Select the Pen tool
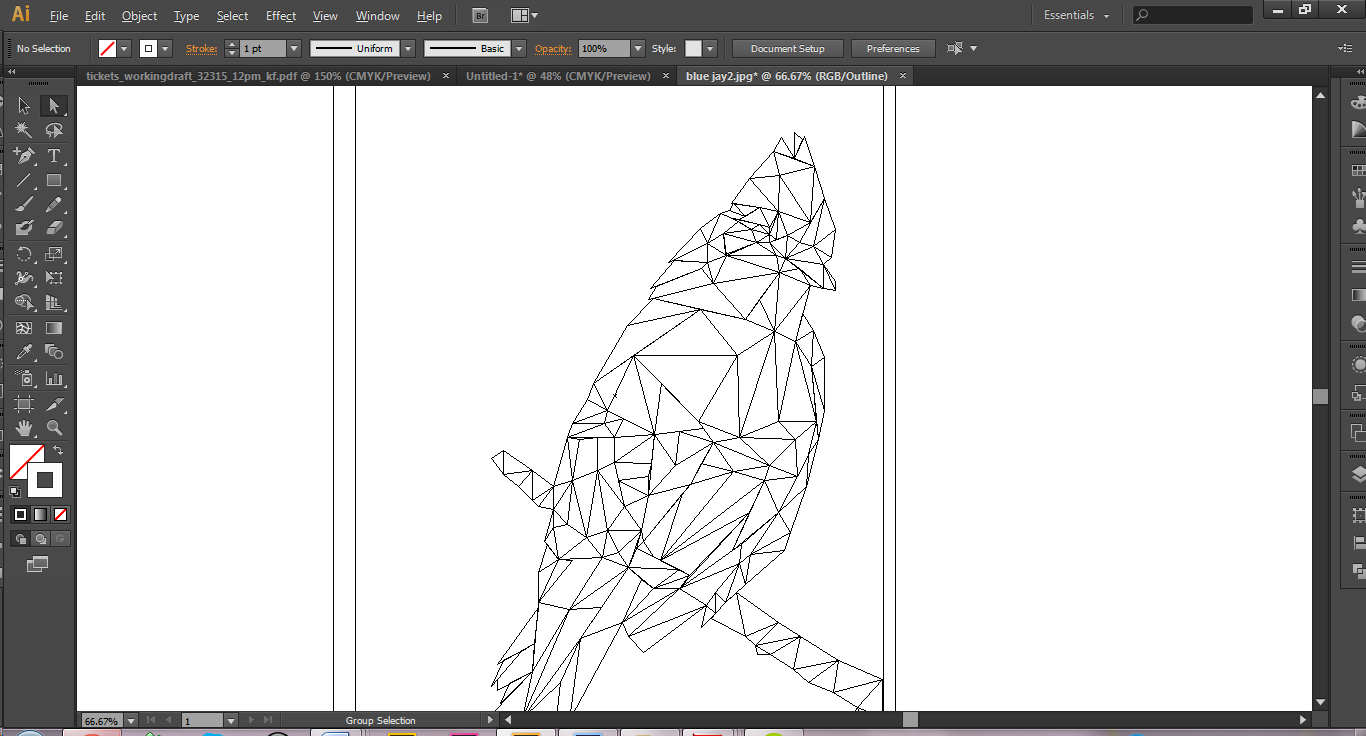This screenshot has height=736, width=1366. point(24,156)
